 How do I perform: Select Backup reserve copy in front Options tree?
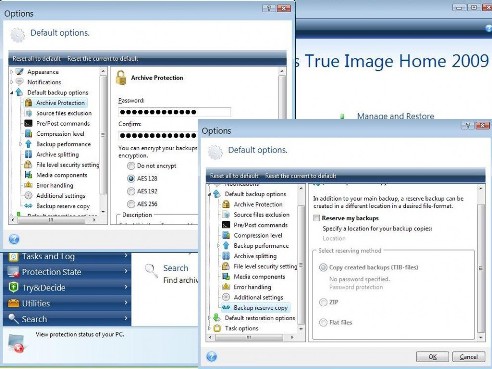(x=260, y=307)
